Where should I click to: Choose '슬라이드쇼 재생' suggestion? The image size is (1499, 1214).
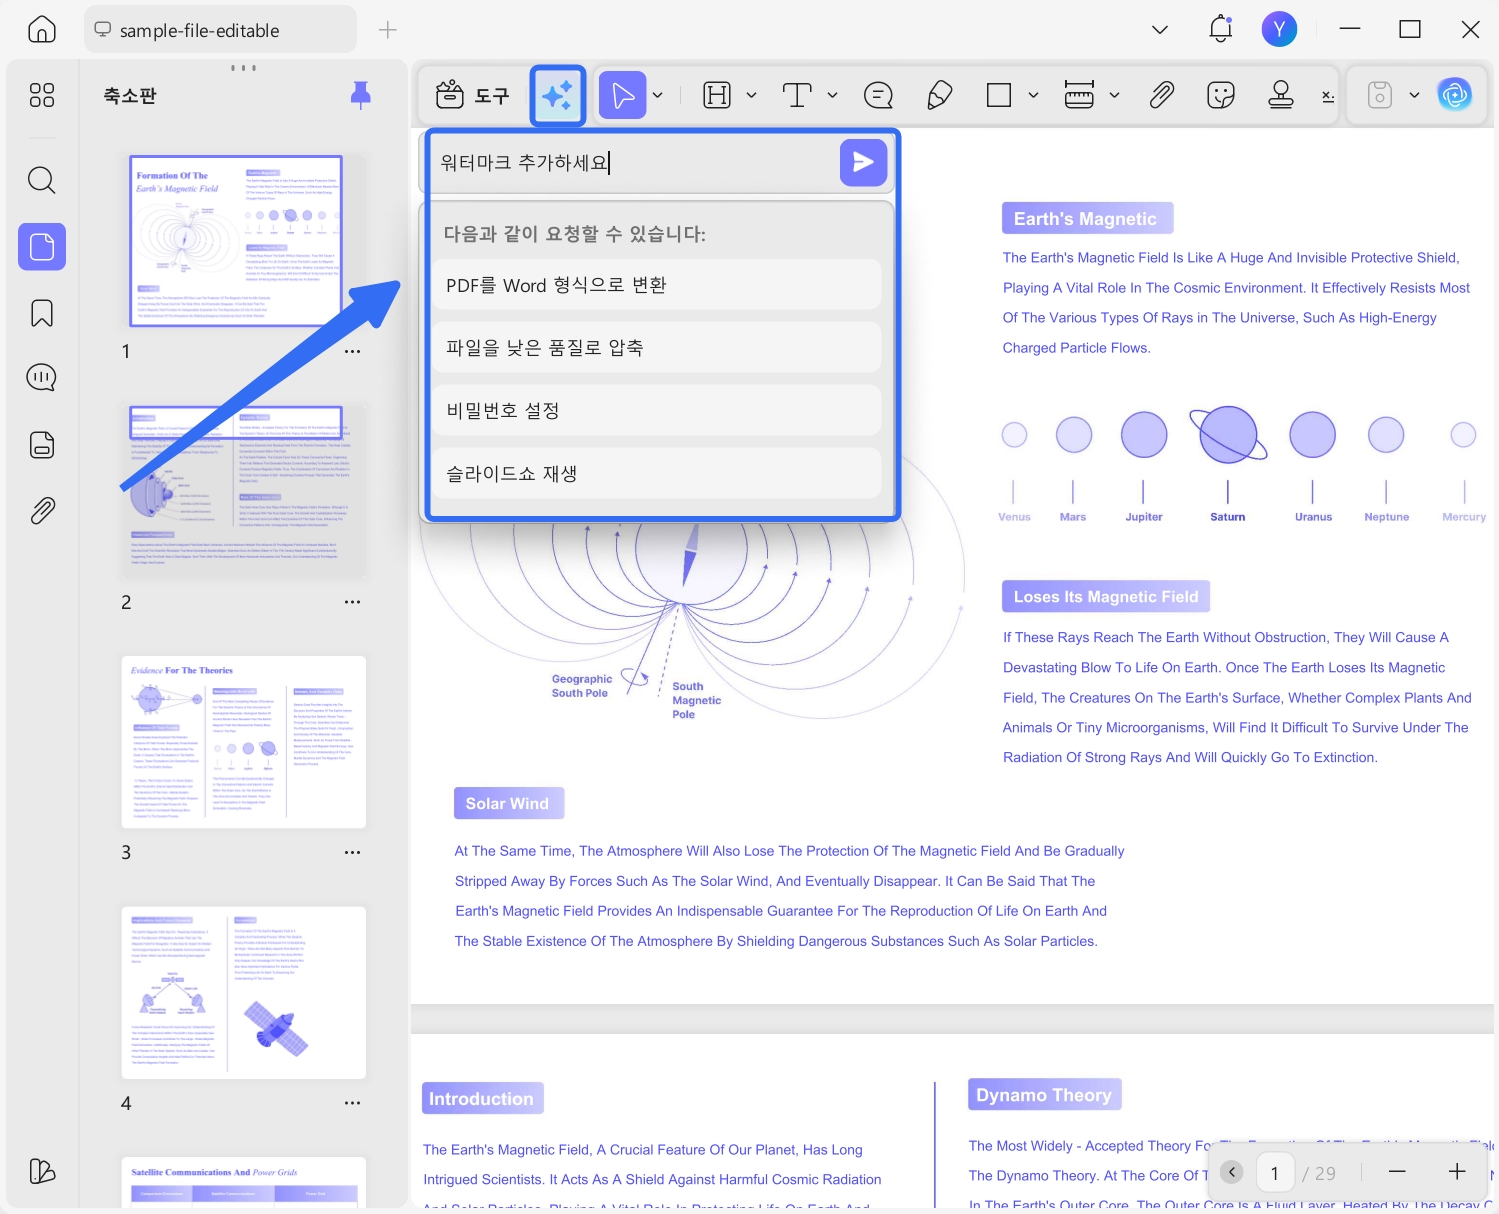click(657, 474)
